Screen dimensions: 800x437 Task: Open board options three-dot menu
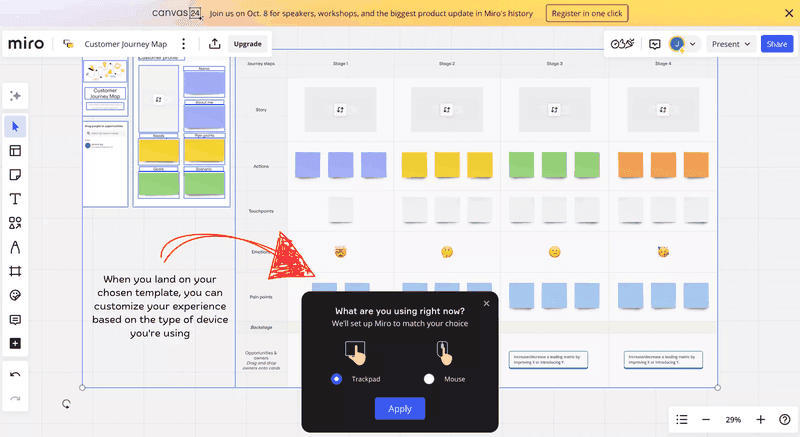click(182, 44)
